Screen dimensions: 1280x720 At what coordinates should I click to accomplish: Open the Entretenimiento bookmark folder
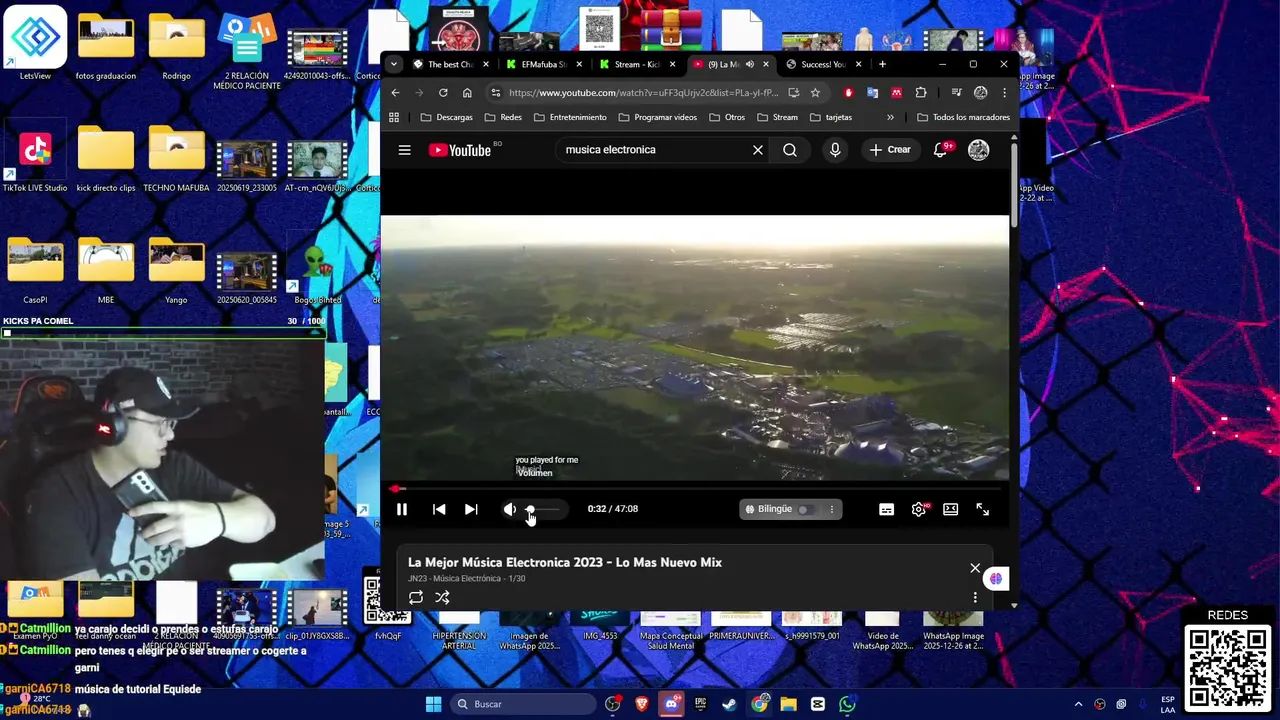coord(570,117)
